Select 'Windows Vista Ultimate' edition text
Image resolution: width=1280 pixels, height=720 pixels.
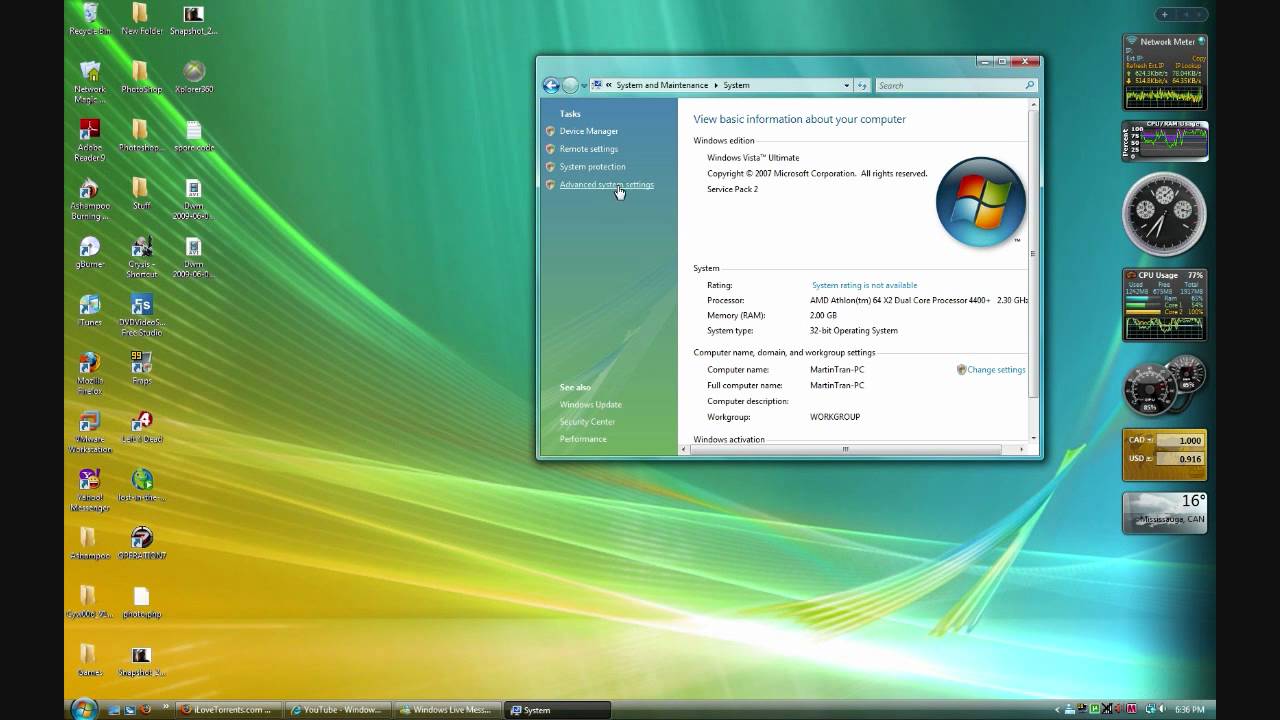pos(753,158)
